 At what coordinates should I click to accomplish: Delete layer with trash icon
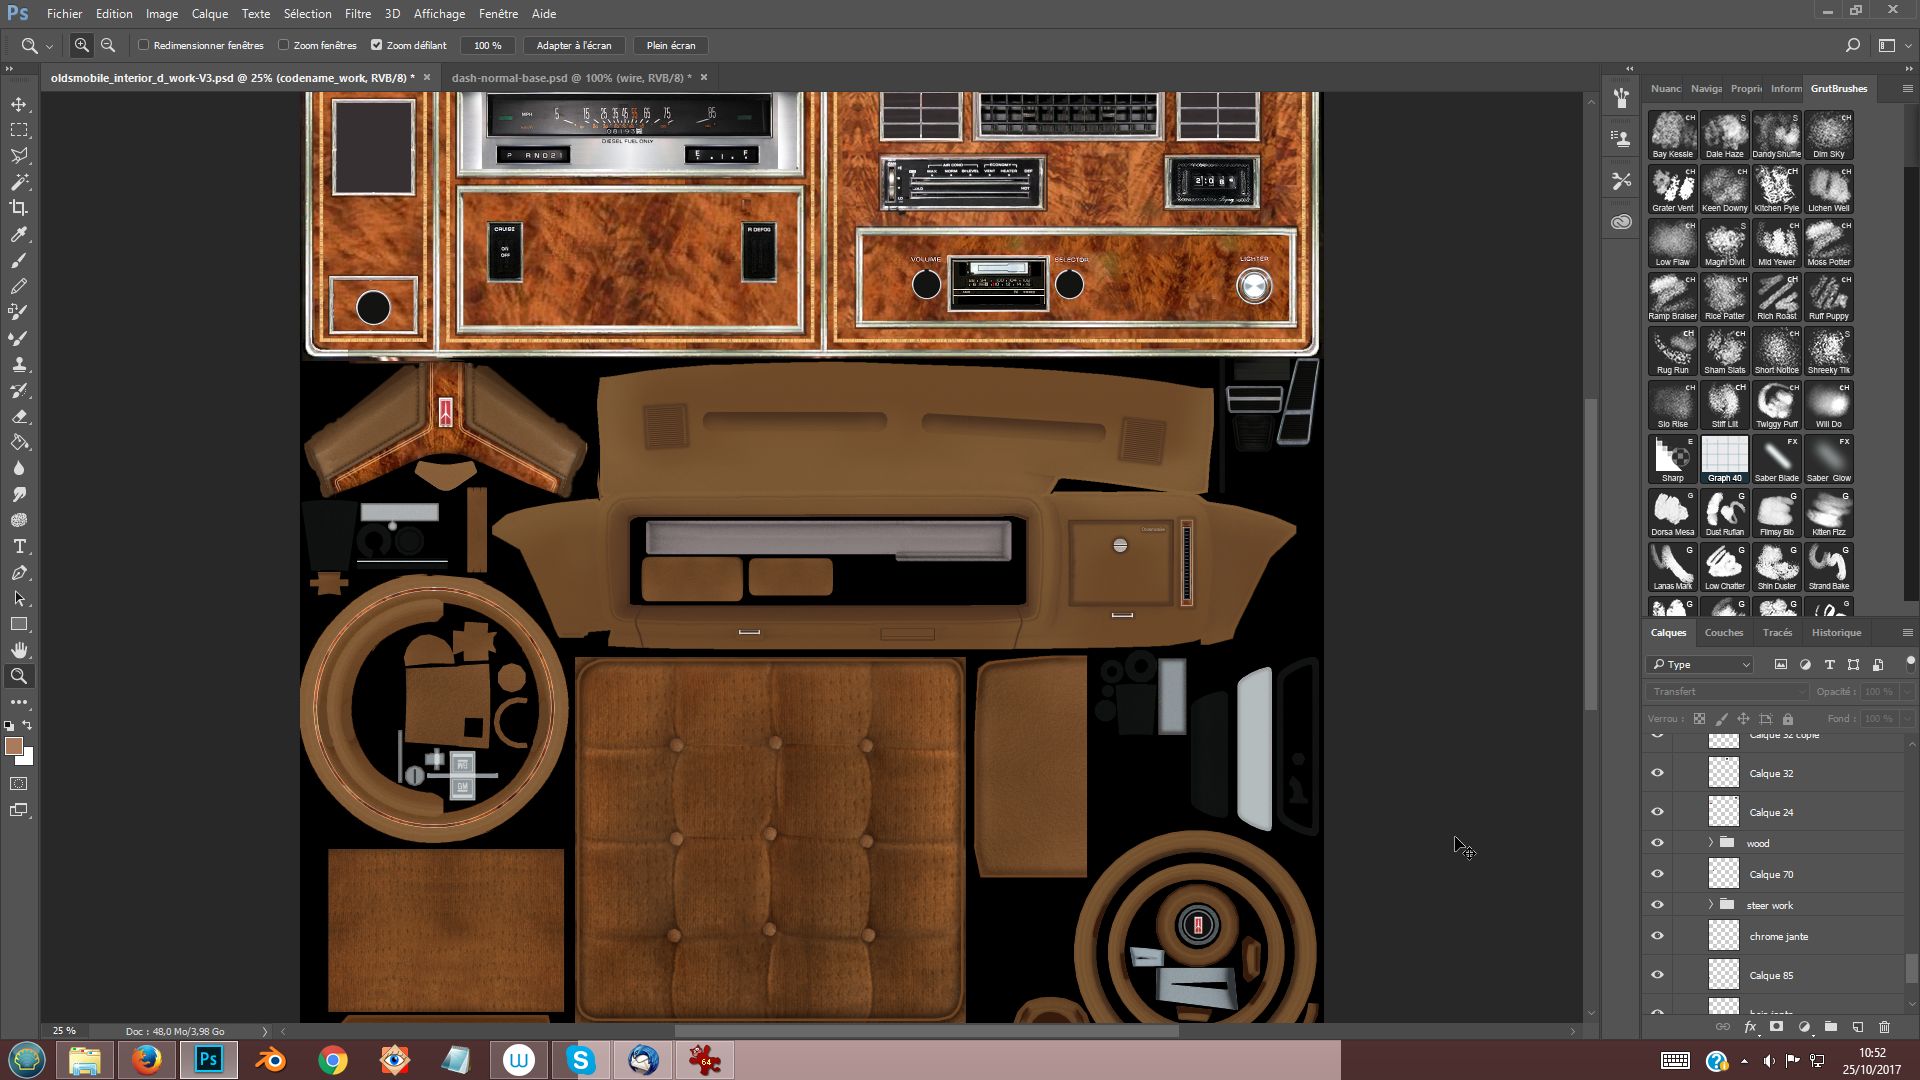pos(1884,1027)
